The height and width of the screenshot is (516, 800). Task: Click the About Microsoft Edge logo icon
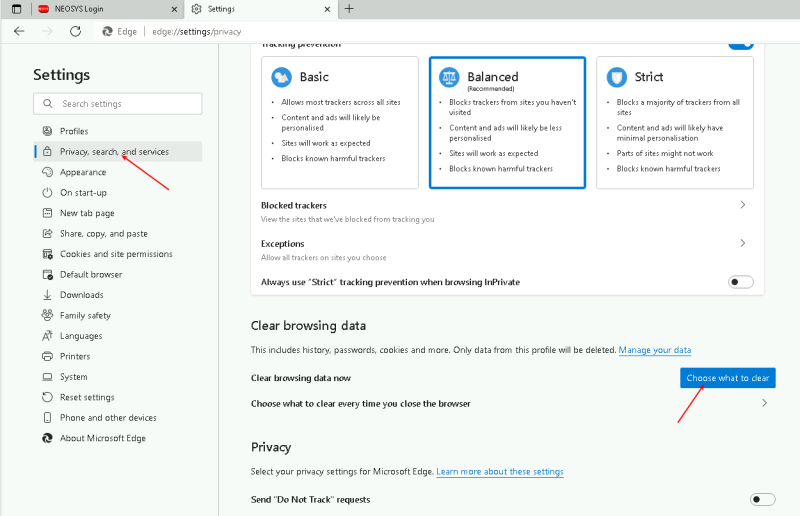[x=47, y=438]
